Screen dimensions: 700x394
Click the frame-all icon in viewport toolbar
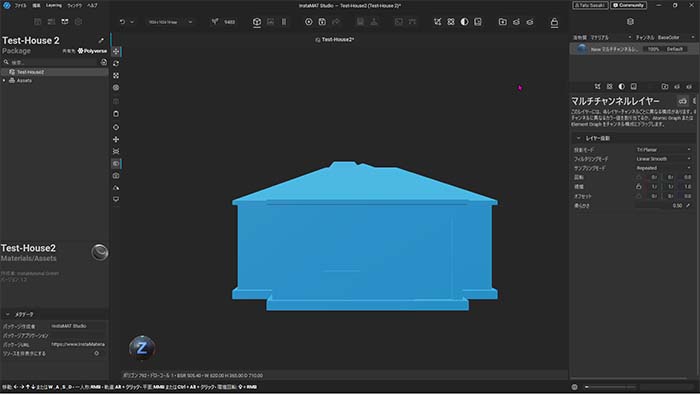coord(116,76)
